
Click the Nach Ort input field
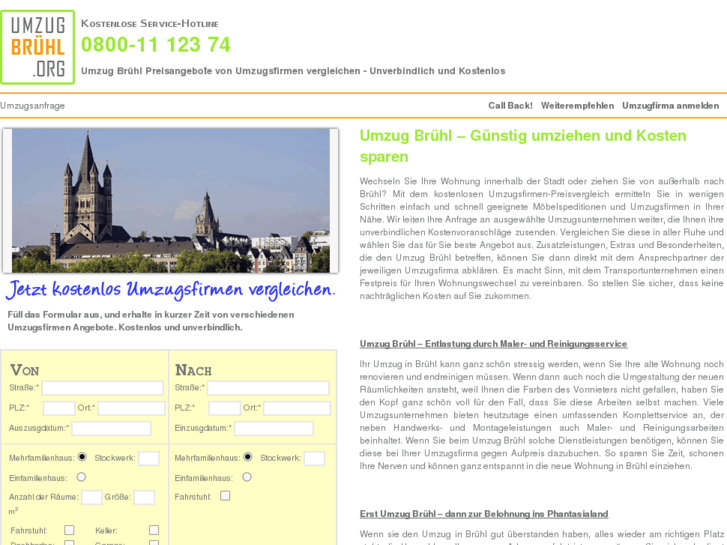(297, 408)
